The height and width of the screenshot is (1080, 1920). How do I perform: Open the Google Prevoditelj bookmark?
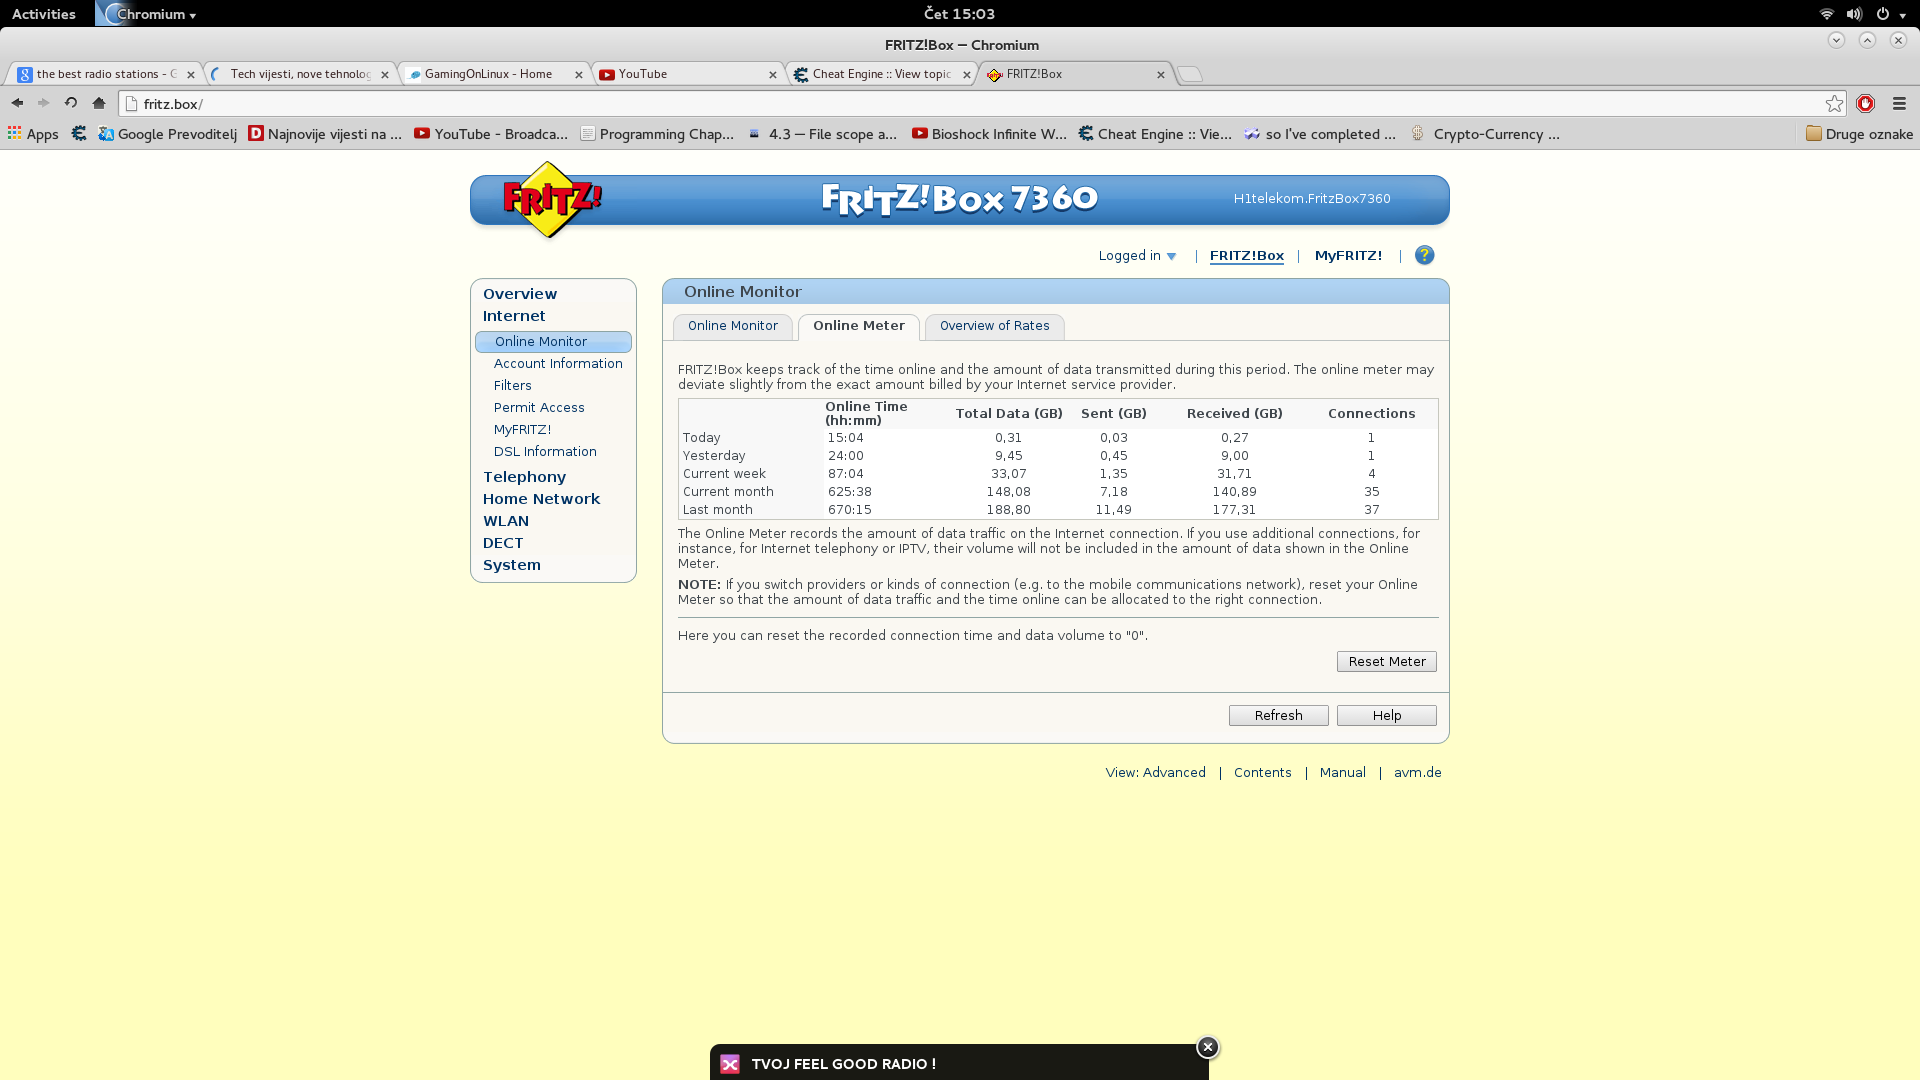(x=168, y=134)
